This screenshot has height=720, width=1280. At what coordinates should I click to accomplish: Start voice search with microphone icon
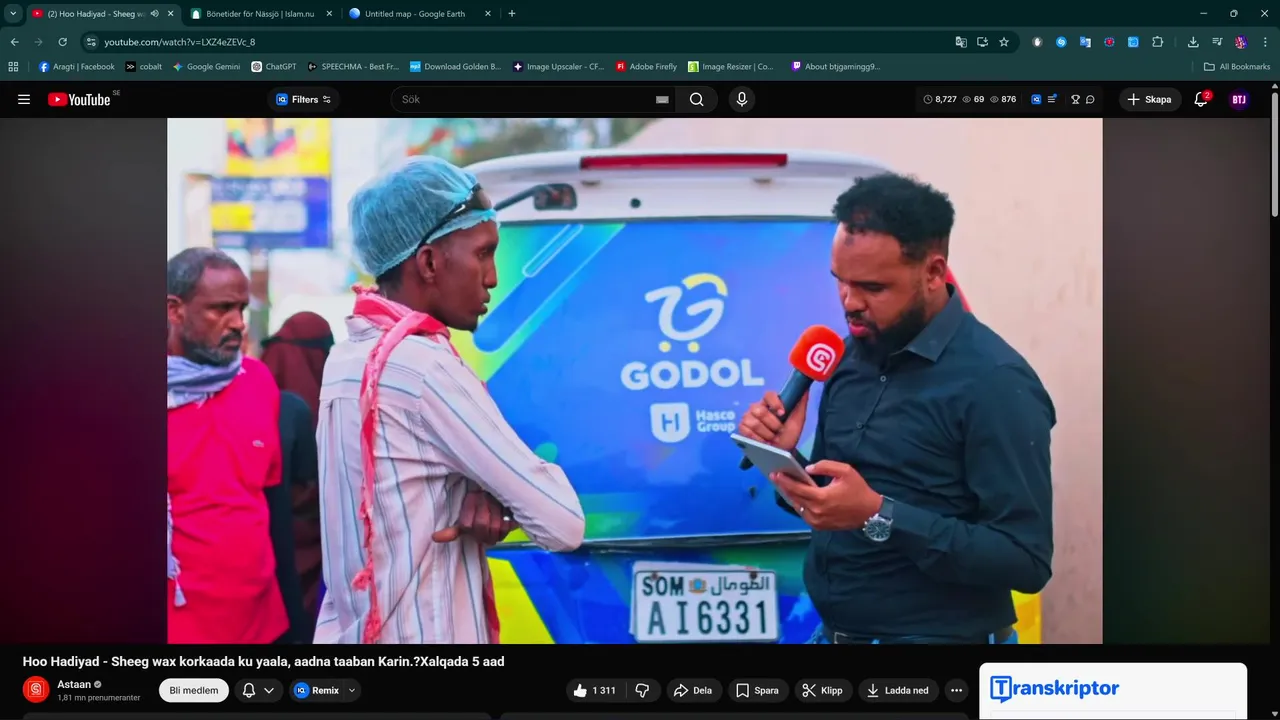coord(741,99)
